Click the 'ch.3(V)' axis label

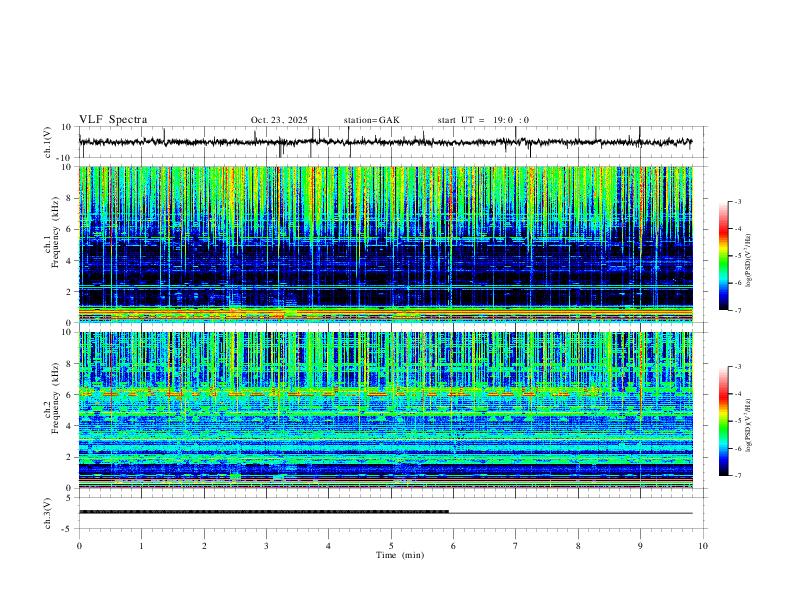click(48, 514)
